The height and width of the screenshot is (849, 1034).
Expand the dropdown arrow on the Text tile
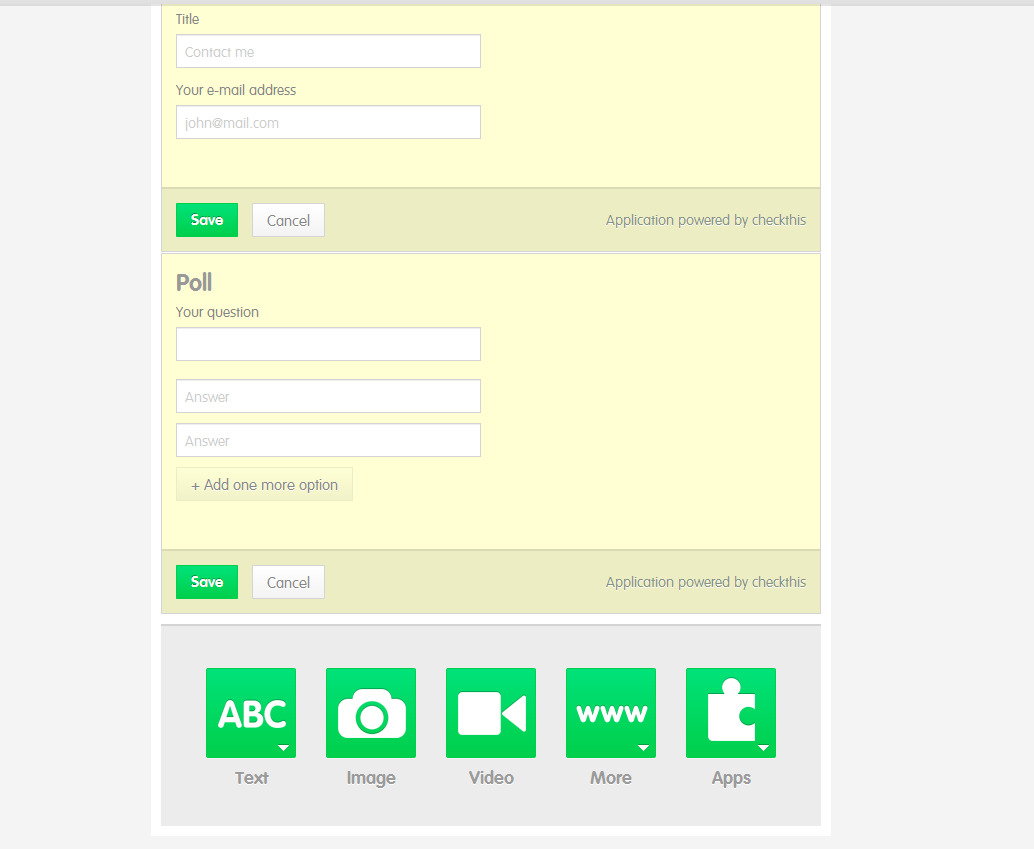(283, 748)
